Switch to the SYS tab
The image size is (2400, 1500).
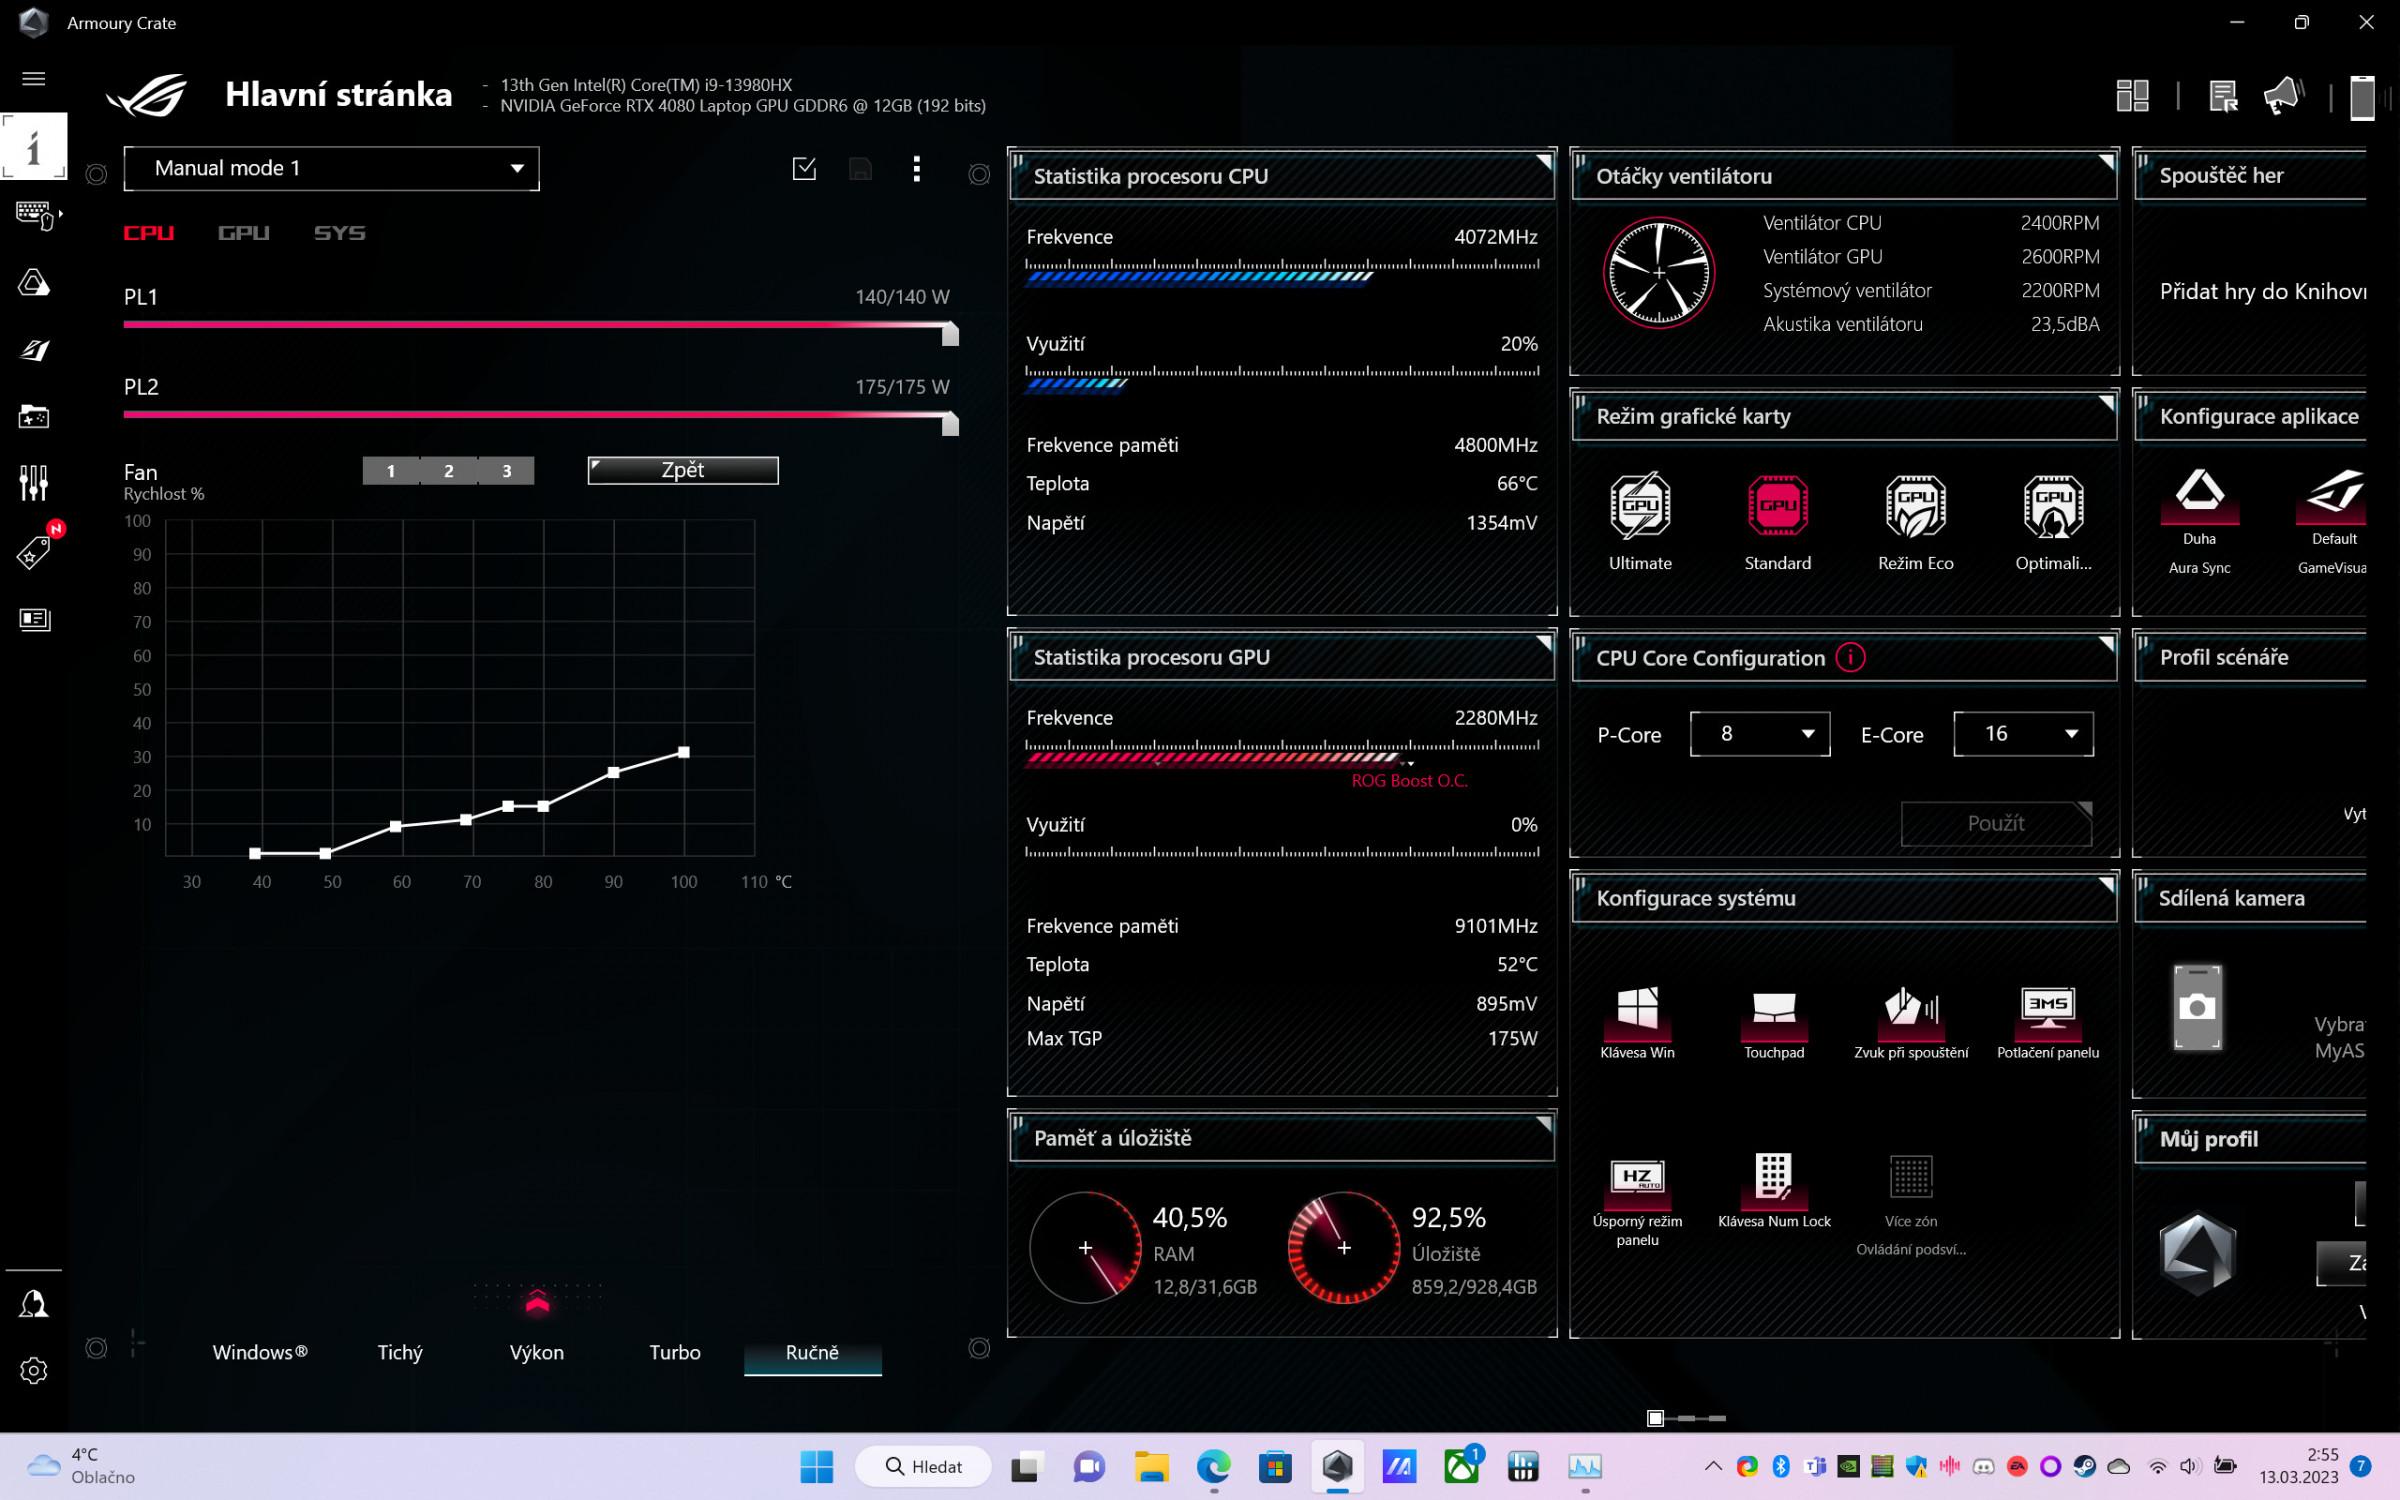[x=339, y=232]
